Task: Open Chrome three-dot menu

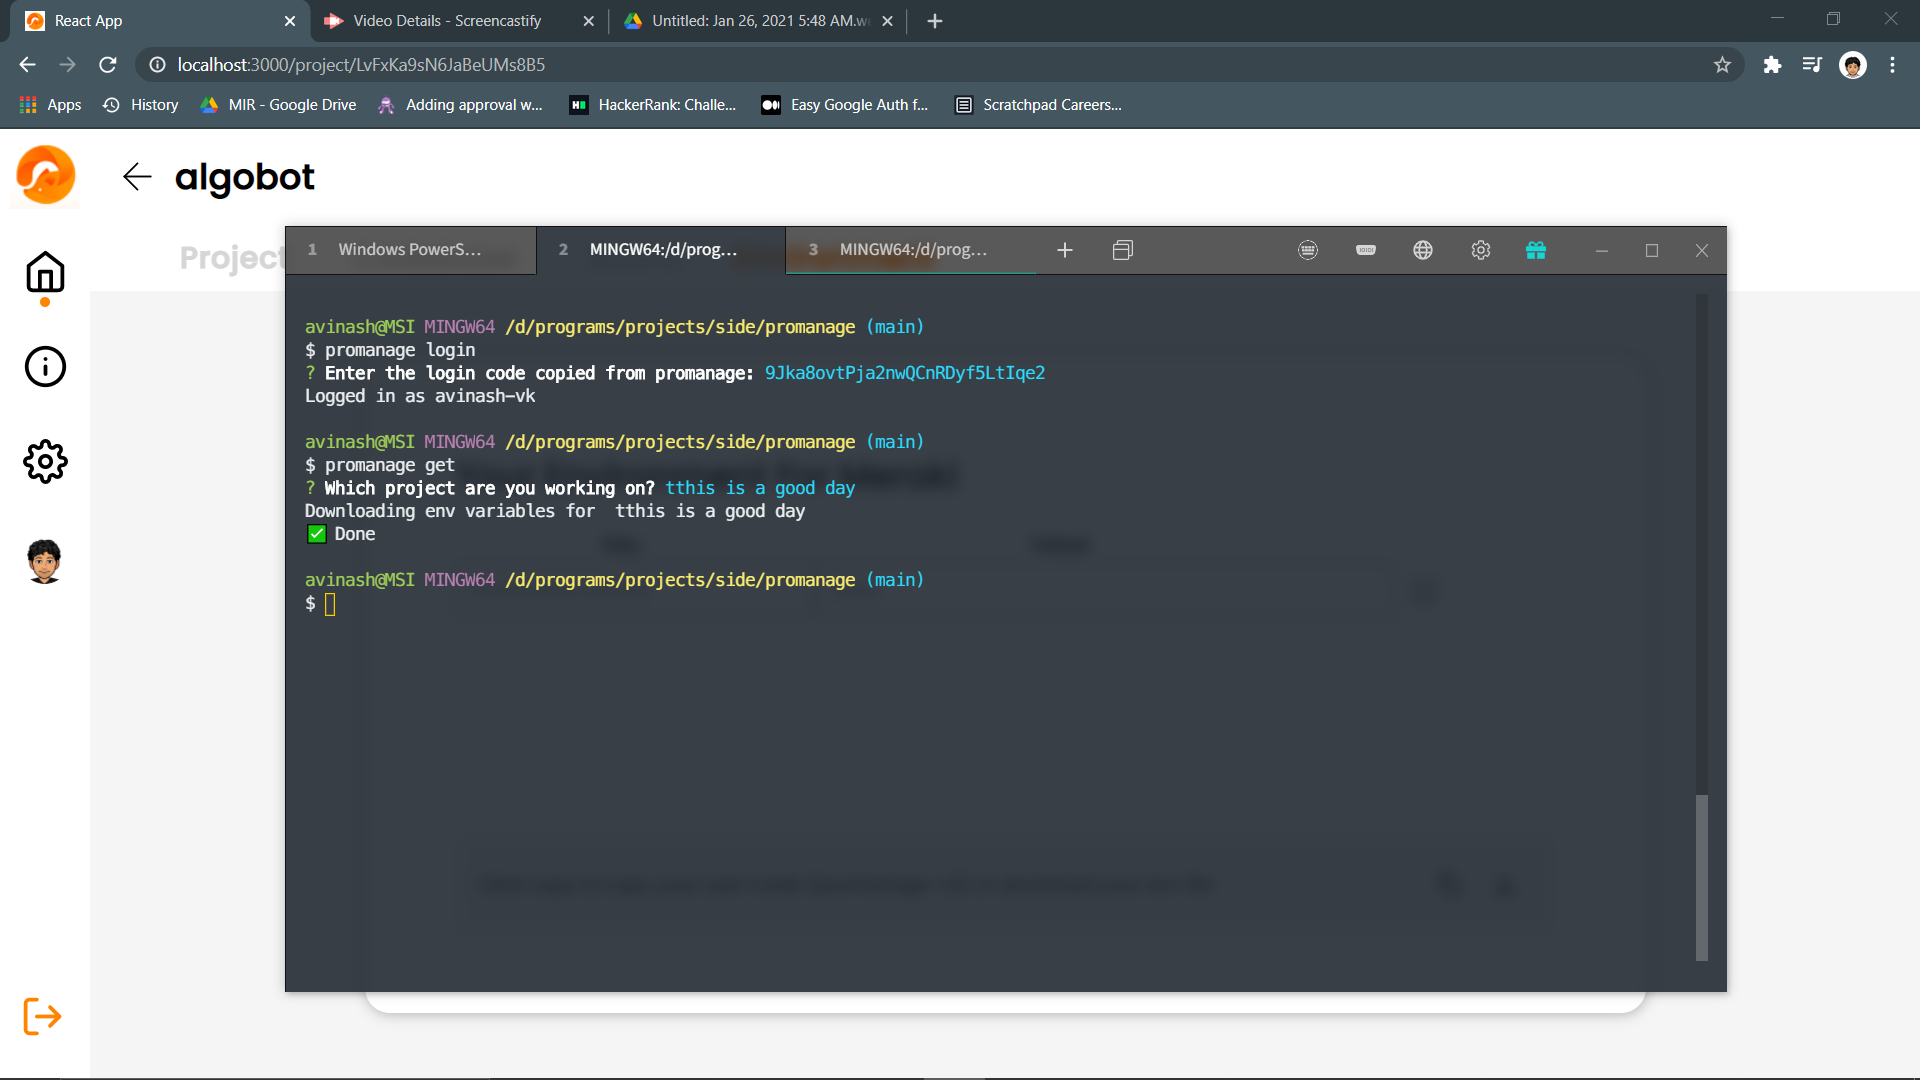Action: pyautogui.click(x=1892, y=65)
